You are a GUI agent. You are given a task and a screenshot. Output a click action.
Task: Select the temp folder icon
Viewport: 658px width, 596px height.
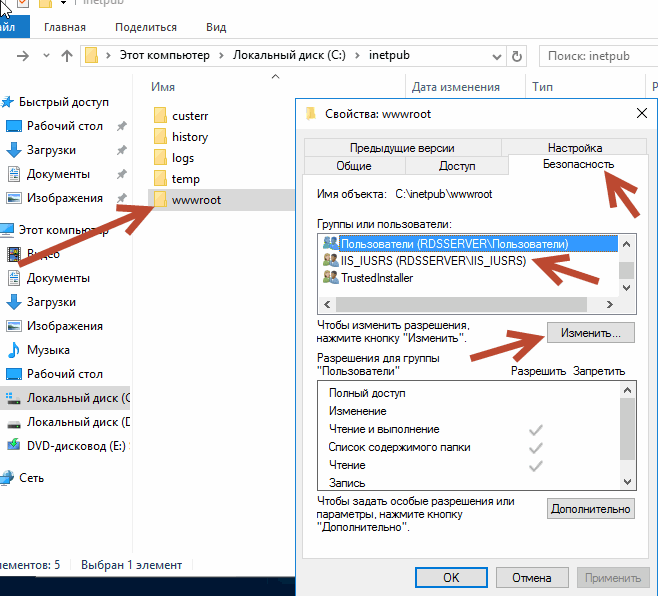(160, 179)
